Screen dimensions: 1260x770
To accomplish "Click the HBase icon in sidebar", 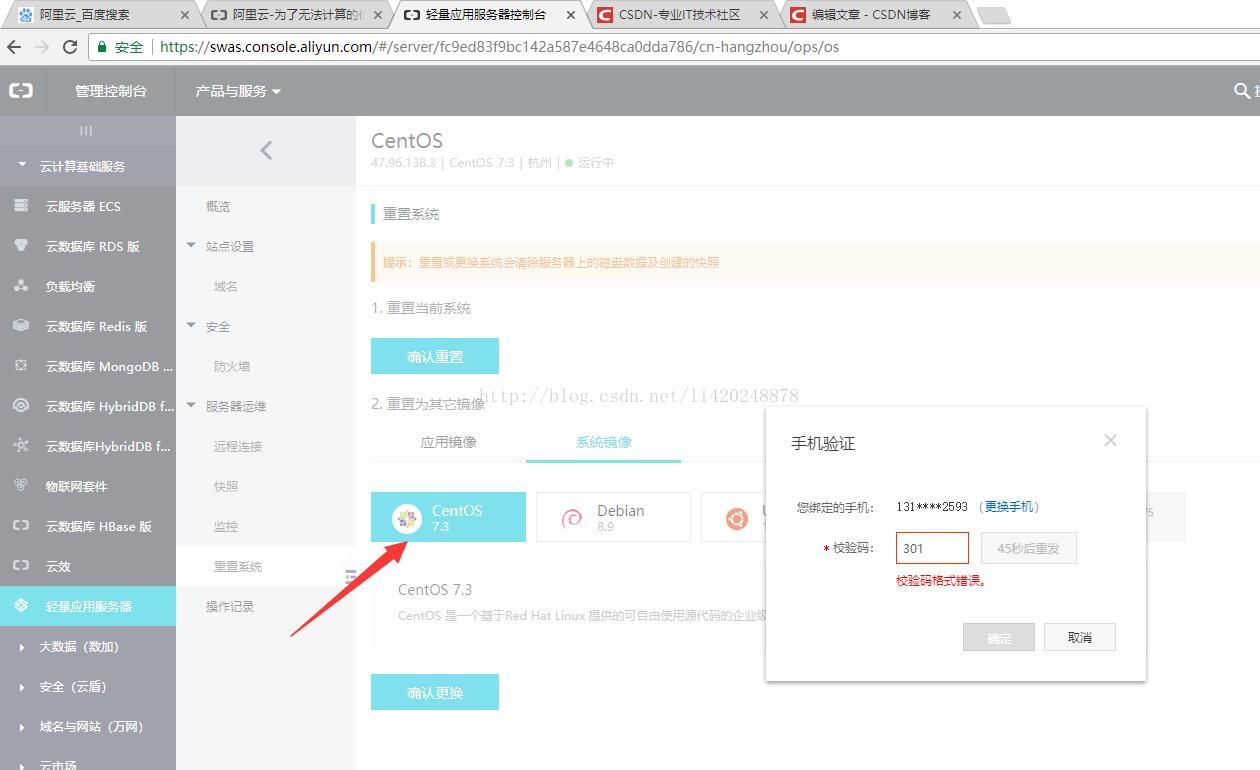I will [21, 526].
